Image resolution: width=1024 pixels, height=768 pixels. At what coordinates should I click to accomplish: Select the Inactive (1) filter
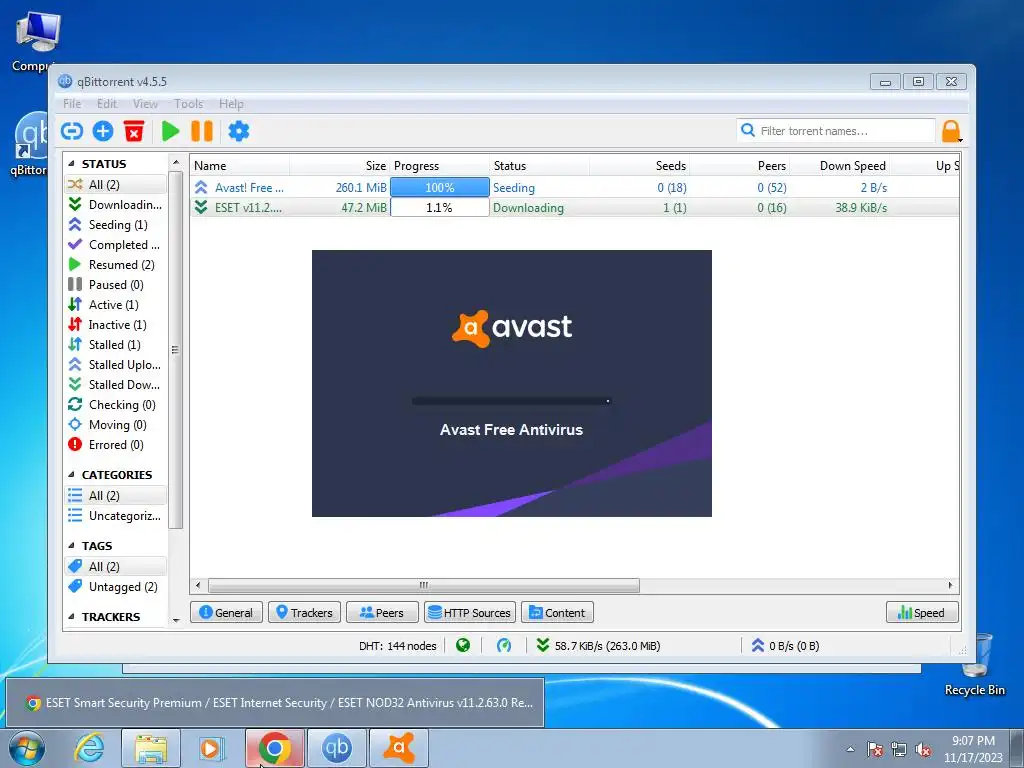click(116, 325)
